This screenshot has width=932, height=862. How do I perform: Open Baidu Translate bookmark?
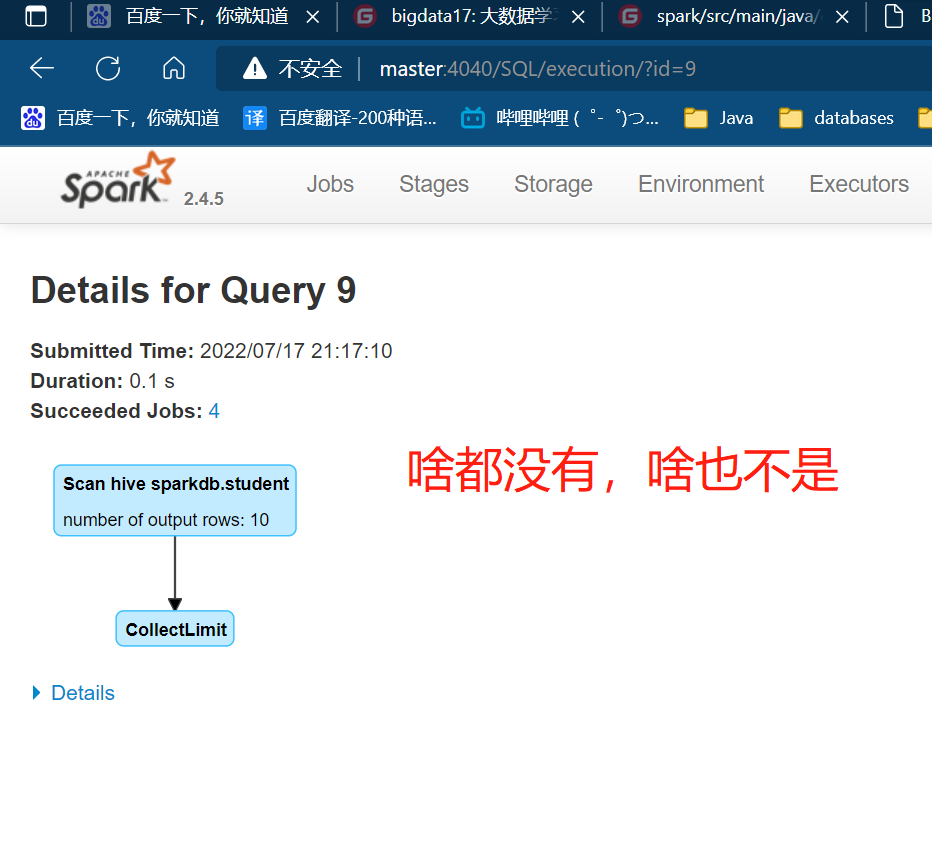pos(340,118)
